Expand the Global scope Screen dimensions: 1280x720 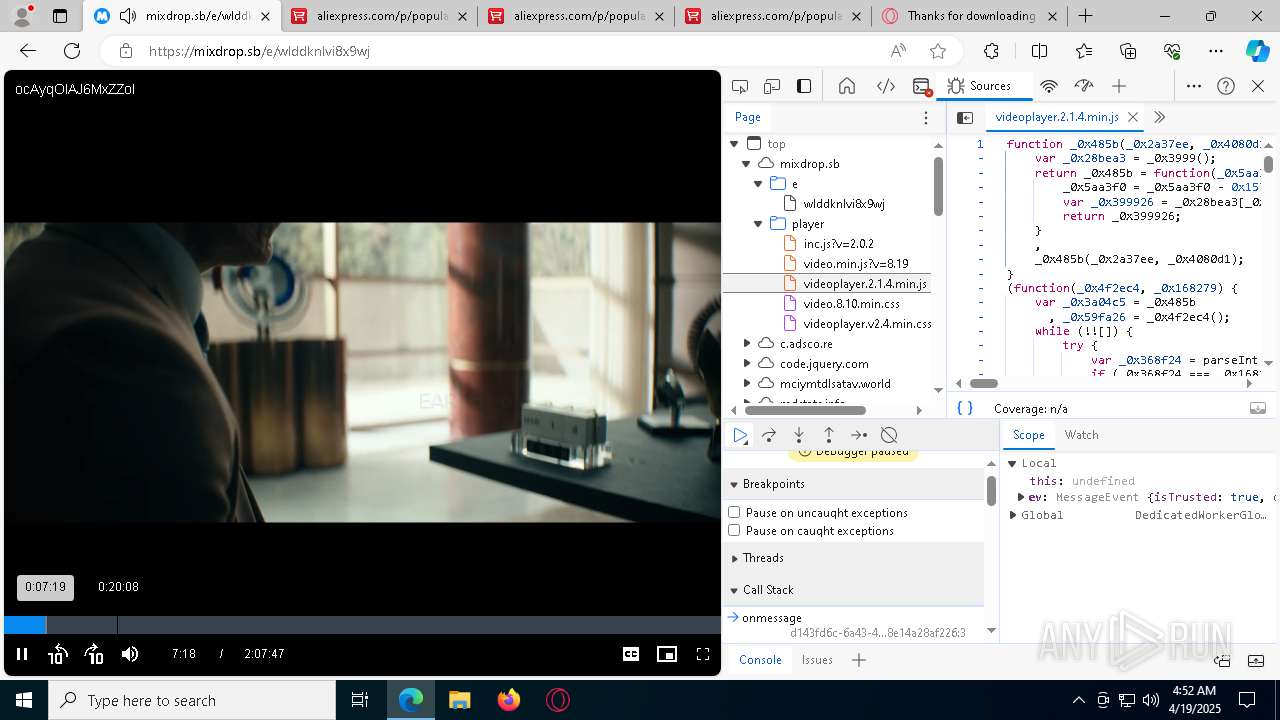[x=1013, y=515]
